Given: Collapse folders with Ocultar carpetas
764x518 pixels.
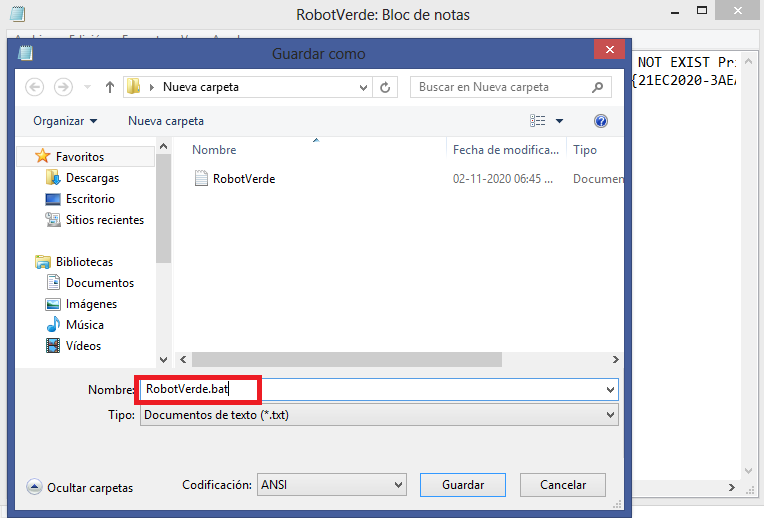Looking at the screenshot, I should pos(80,487).
